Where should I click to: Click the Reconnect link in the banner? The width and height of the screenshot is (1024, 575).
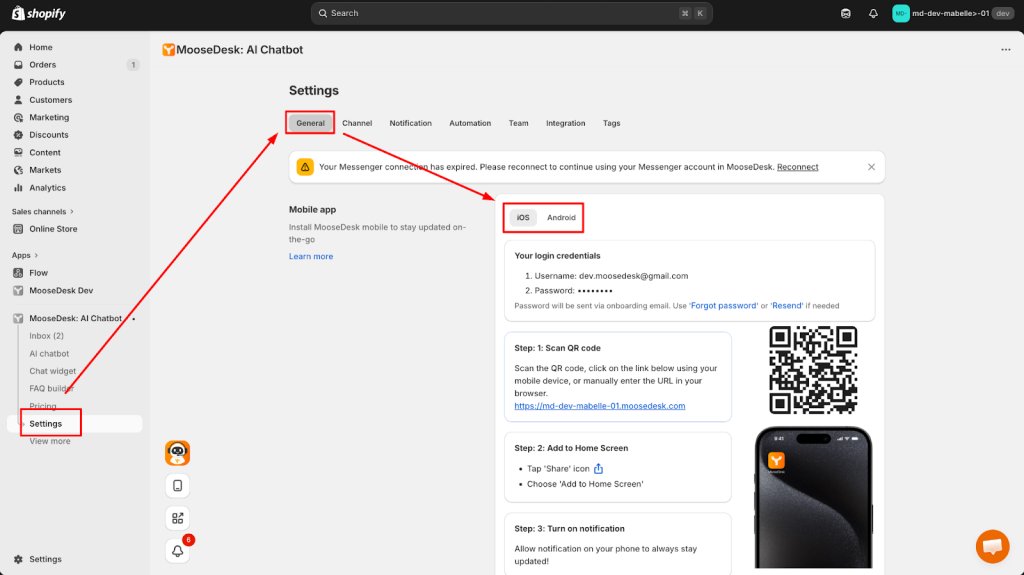[x=797, y=167]
